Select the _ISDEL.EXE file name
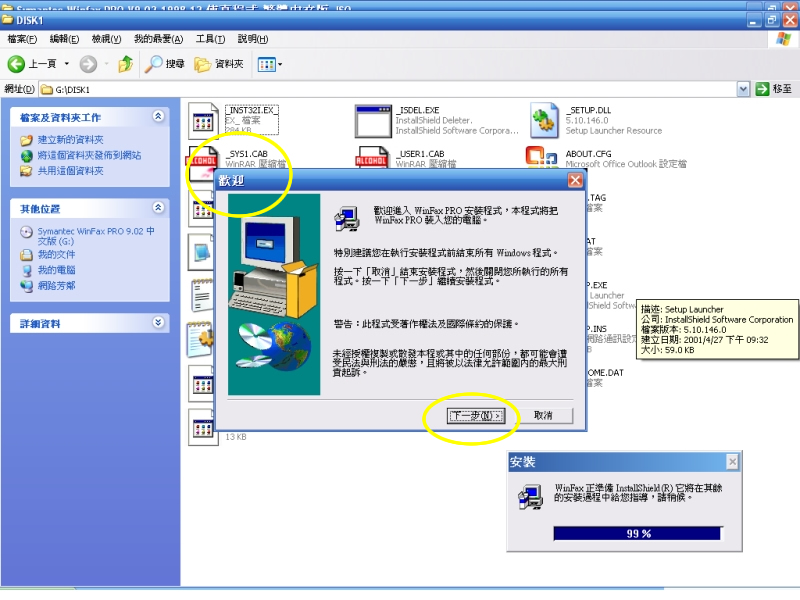 (x=417, y=110)
